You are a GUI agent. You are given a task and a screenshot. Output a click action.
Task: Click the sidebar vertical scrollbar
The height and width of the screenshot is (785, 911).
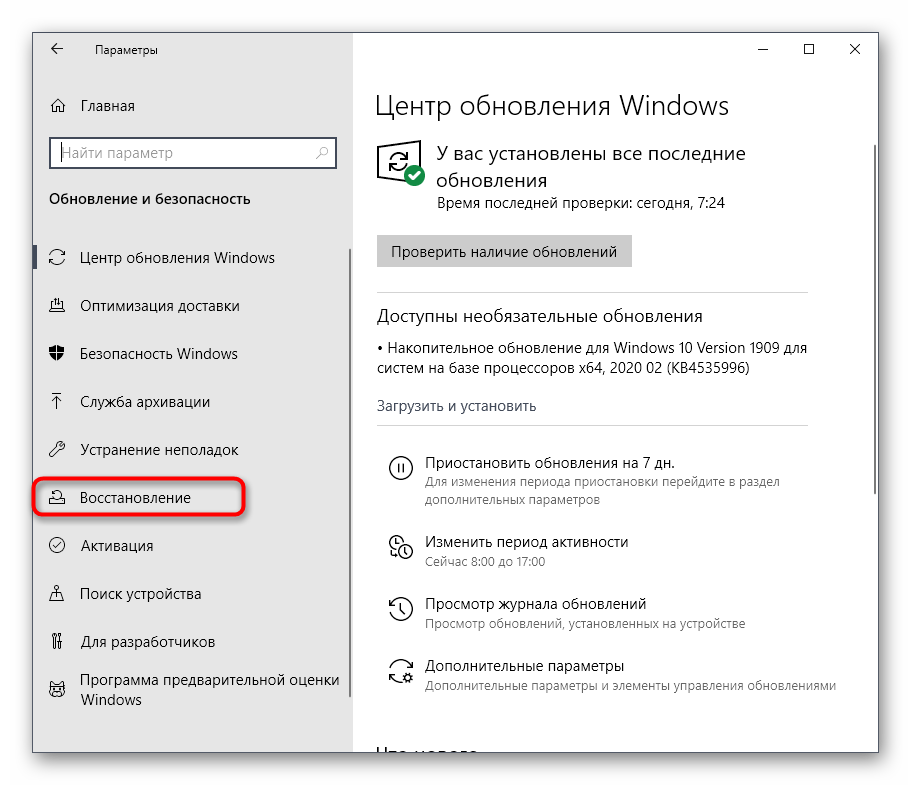[350, 472]
